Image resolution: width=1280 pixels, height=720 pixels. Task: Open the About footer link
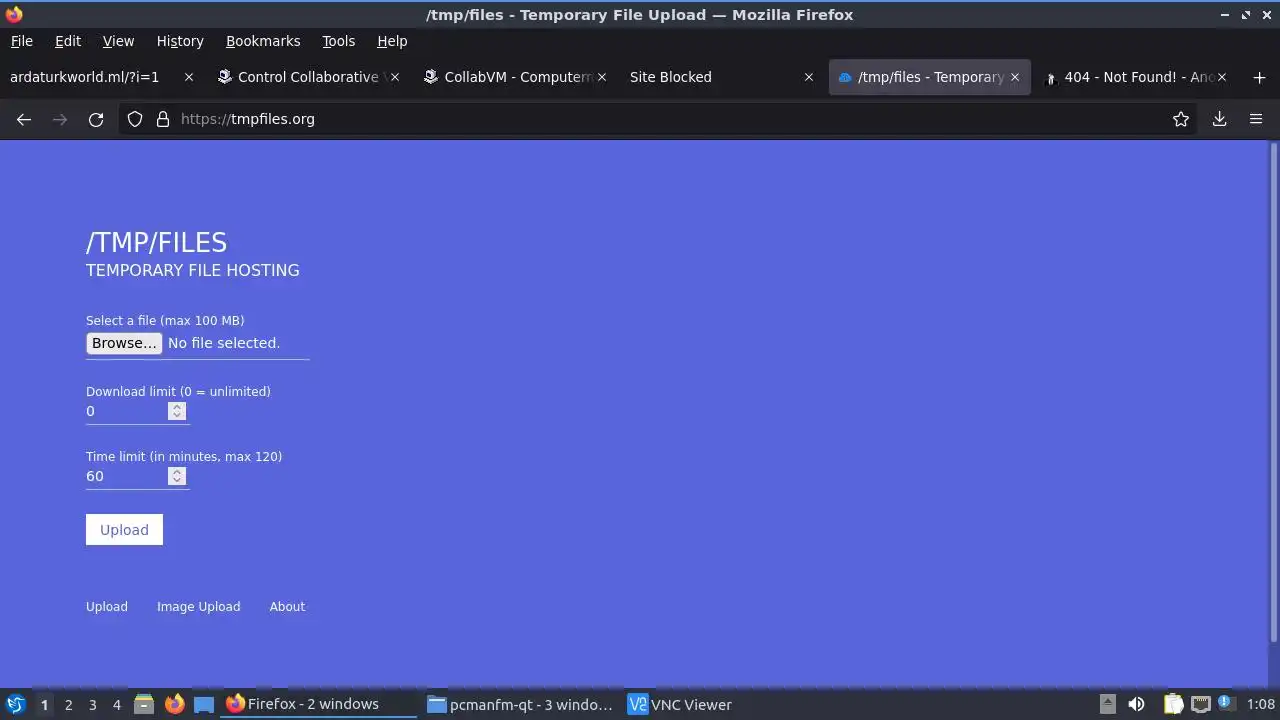coord(287,607)
